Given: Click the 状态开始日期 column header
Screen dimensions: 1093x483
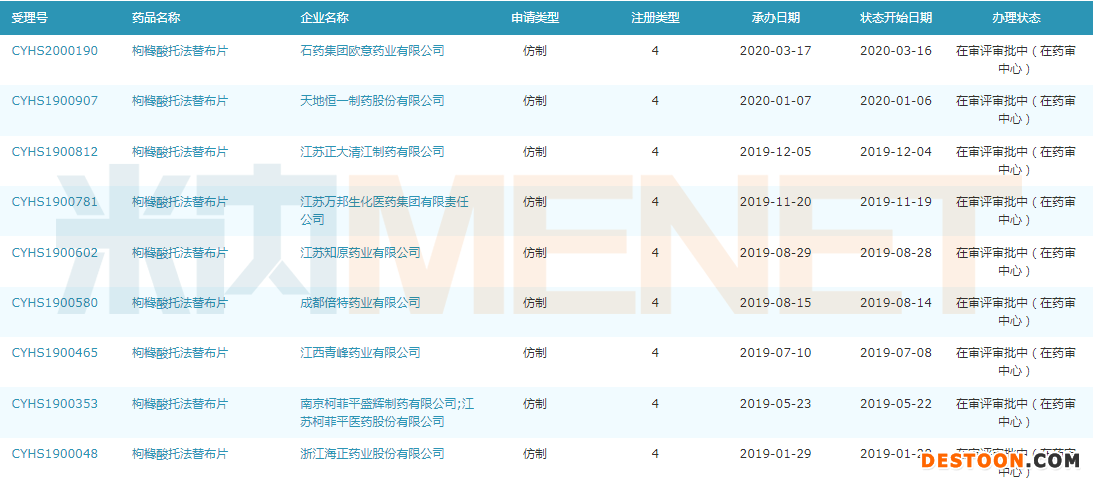Looking at the screenshot, I should coord(895,18).
